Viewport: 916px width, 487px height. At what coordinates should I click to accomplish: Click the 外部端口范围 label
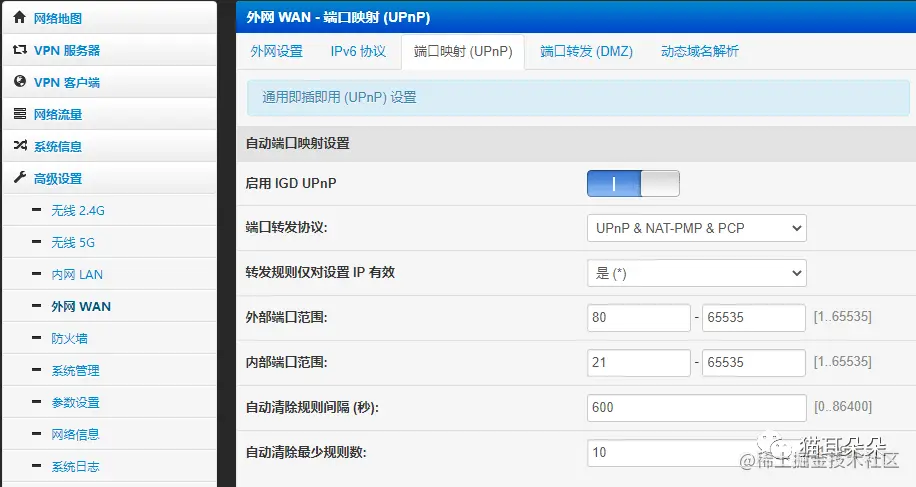point(286,318)
